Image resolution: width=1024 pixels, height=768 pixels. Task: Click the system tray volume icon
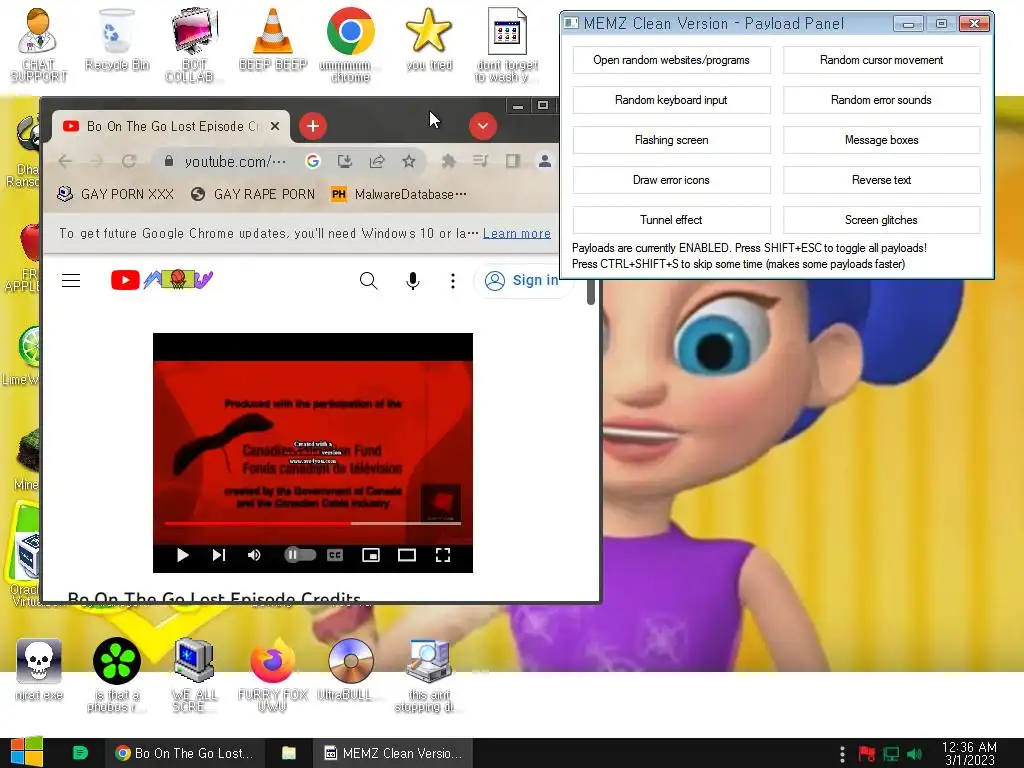(x=915, y=754)
